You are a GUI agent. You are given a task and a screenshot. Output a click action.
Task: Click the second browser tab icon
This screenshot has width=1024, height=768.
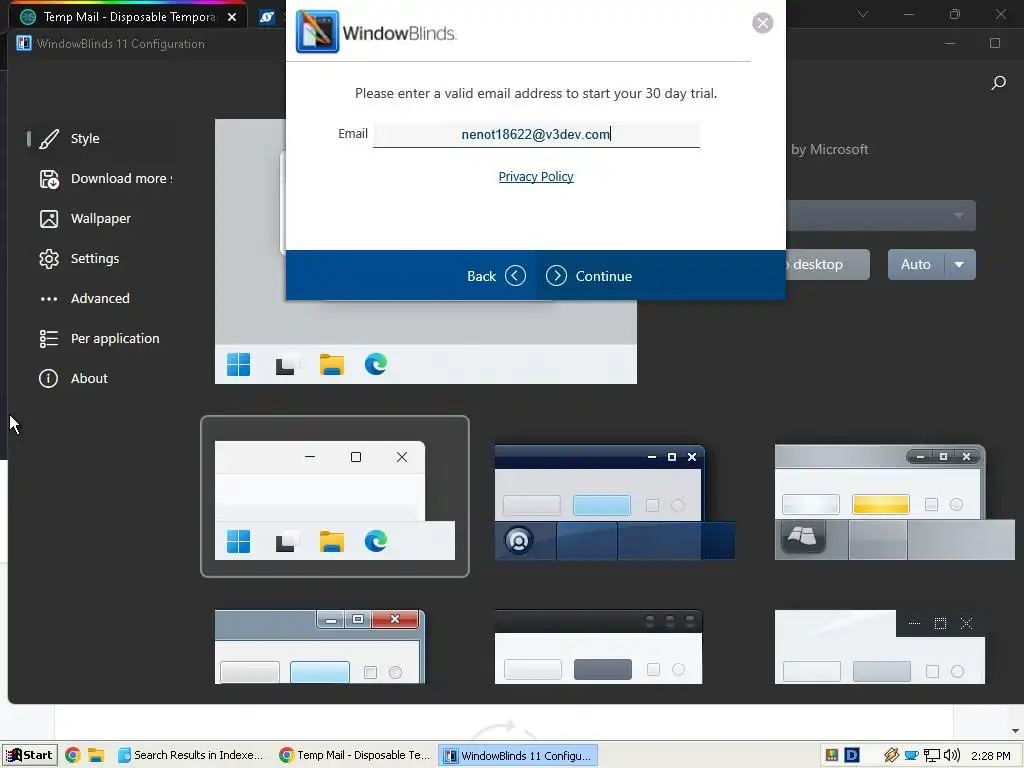[266, 17]
